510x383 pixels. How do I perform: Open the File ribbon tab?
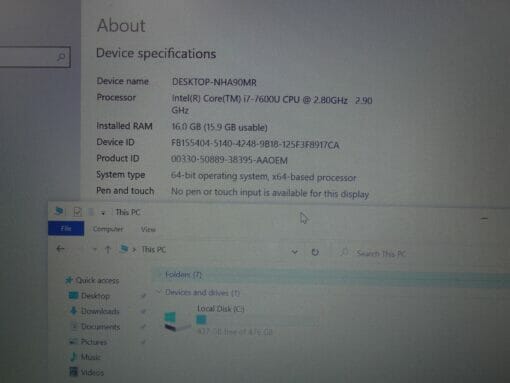click(x=66, y=229)
